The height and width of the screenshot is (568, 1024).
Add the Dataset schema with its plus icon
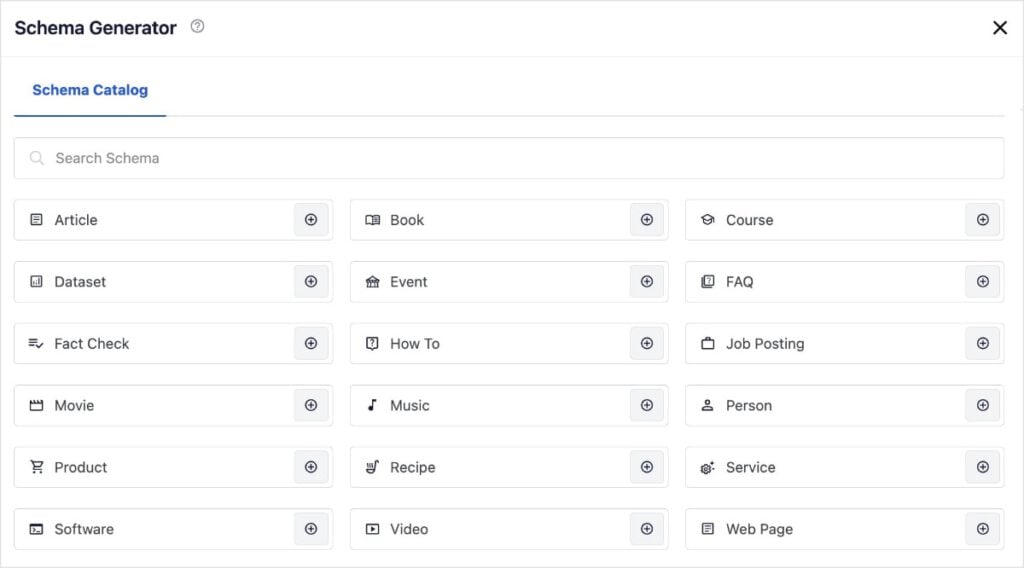[311, 281]
